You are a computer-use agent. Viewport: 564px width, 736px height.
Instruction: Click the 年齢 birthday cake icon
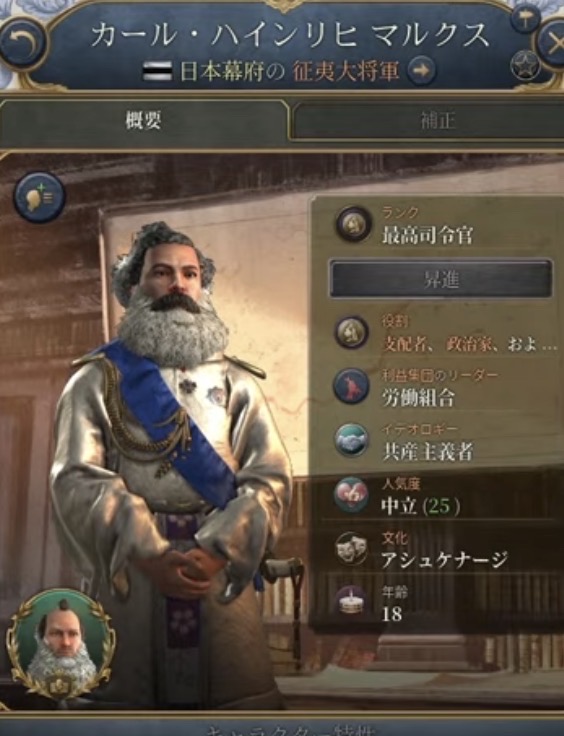(352, 602)
